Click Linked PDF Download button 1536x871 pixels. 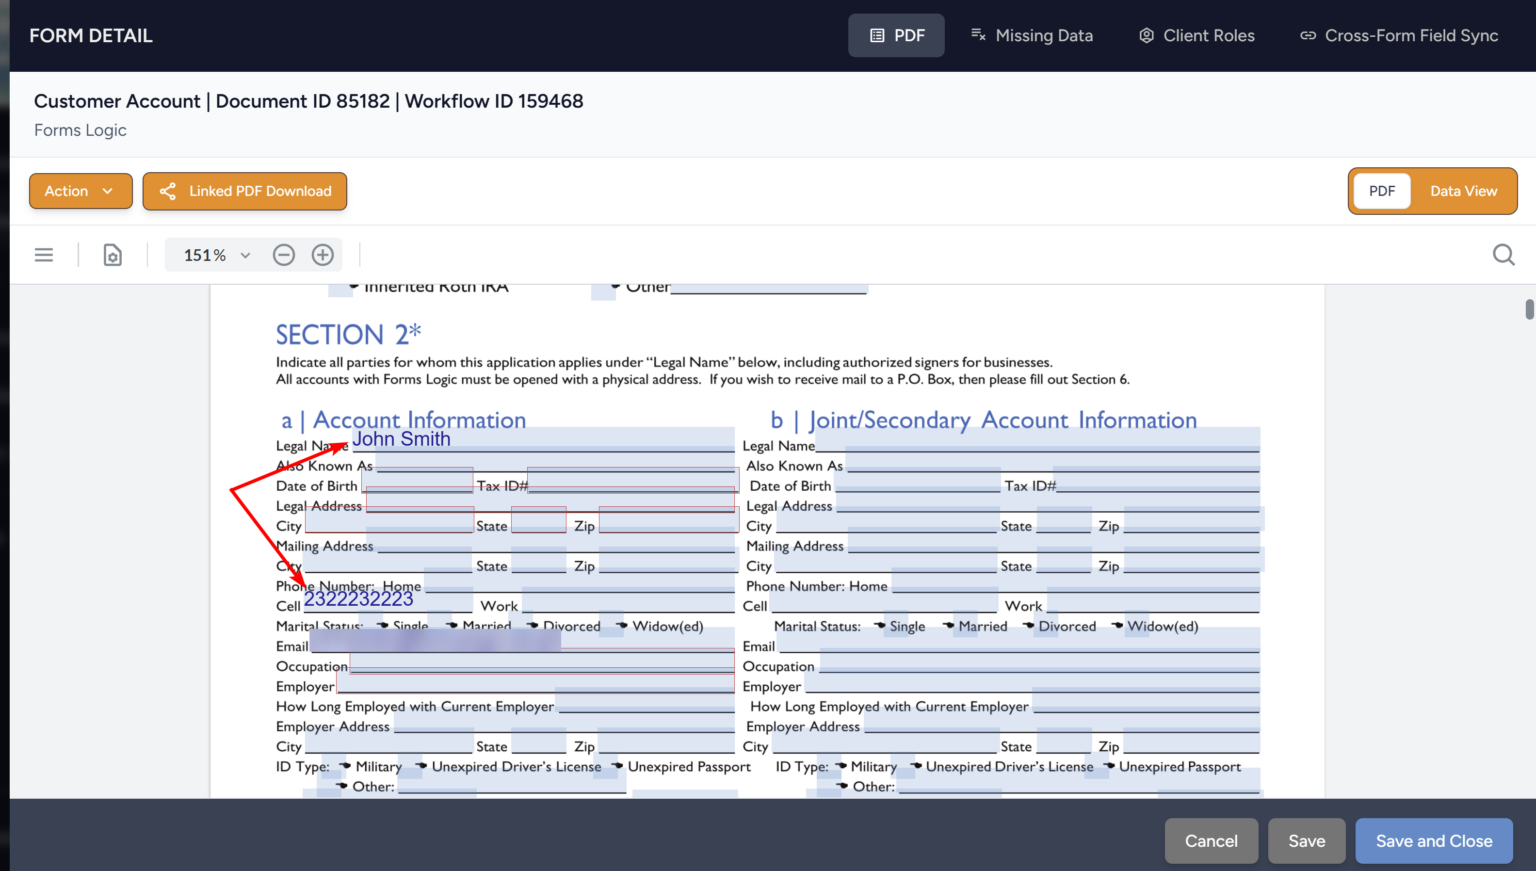click(245, 191)
